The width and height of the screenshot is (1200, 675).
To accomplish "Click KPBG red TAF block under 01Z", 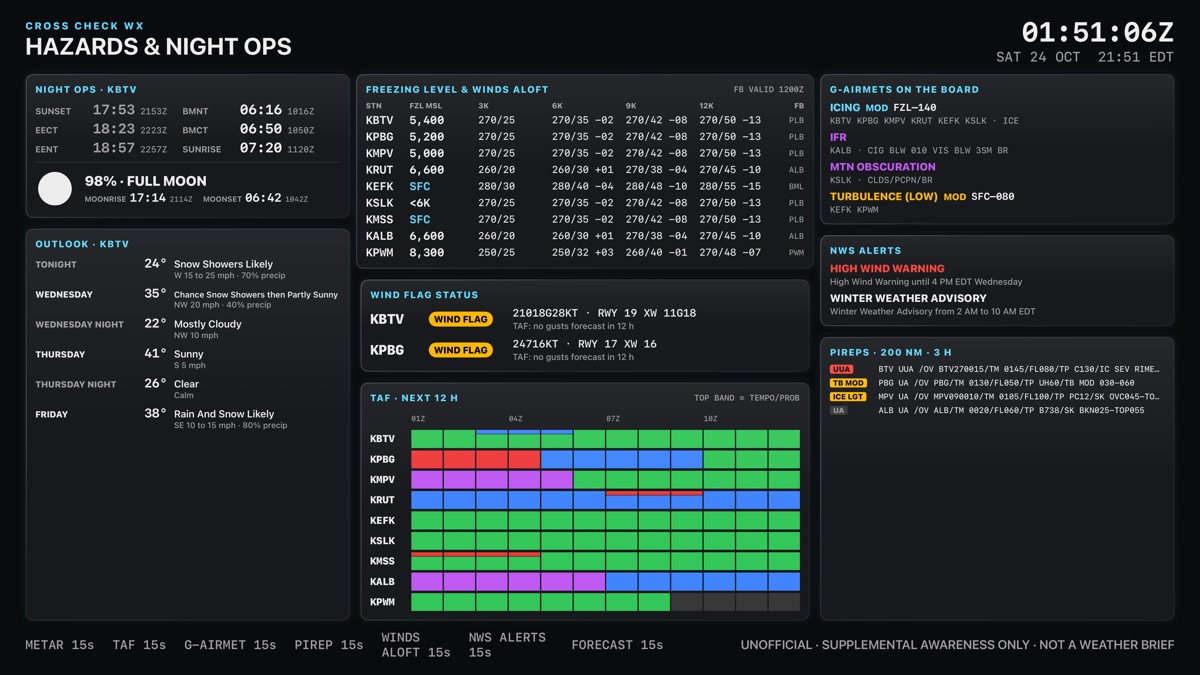I will pyautogui.click(x=427, y=460).
